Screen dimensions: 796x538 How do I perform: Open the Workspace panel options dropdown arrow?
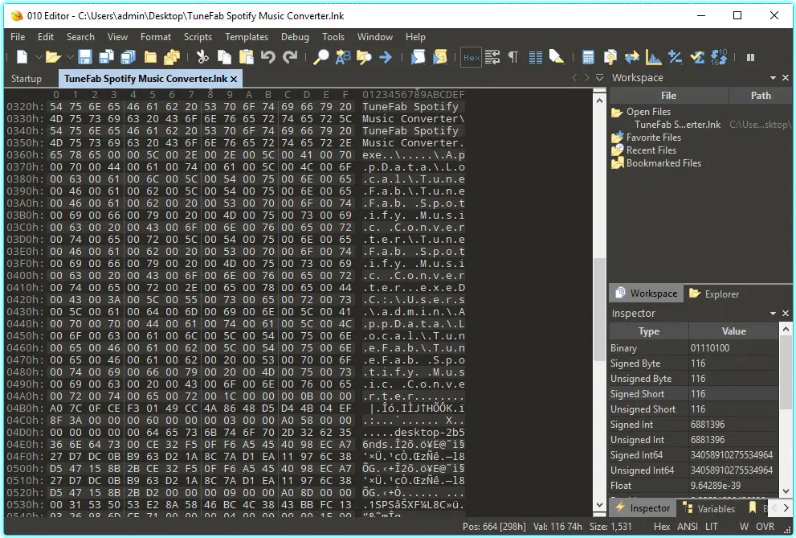[773, 78]
